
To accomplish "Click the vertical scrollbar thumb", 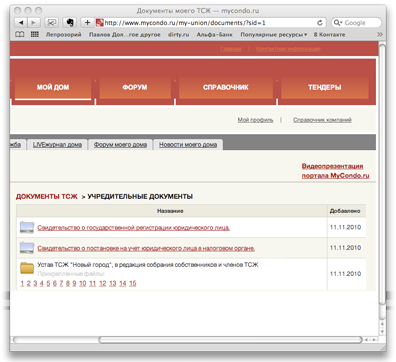I will click(x=382, y=175).
